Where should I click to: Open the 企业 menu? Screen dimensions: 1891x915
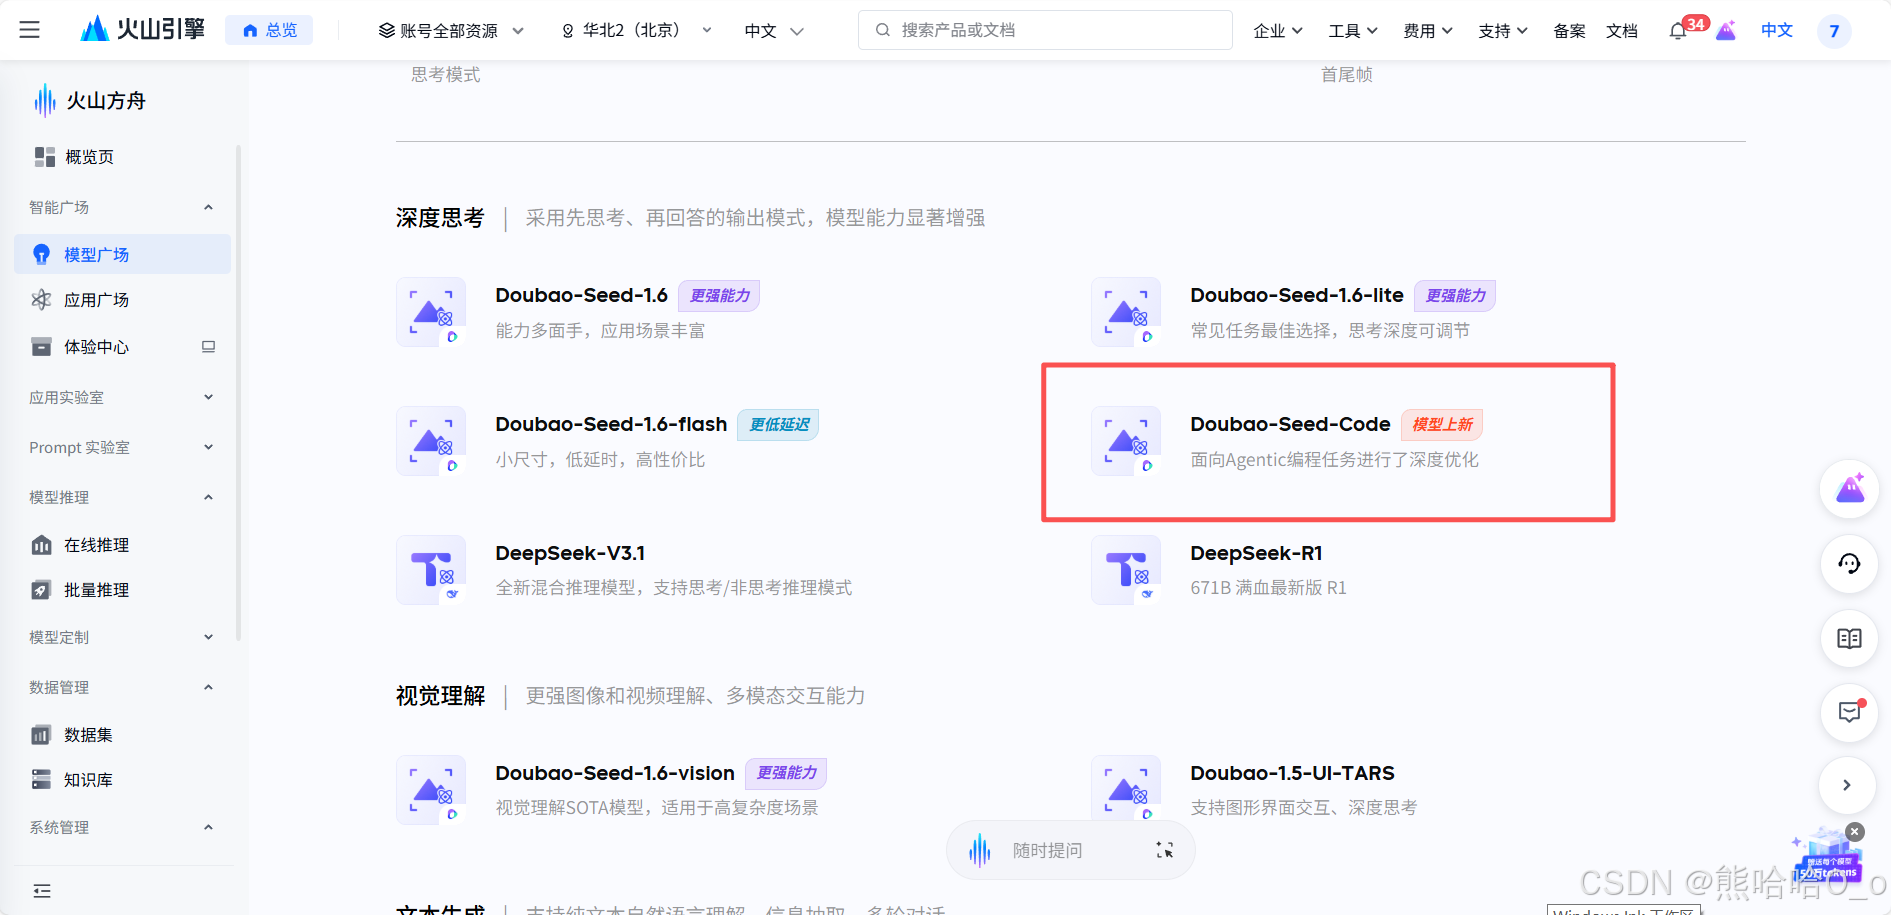[x=1277, y=31]
